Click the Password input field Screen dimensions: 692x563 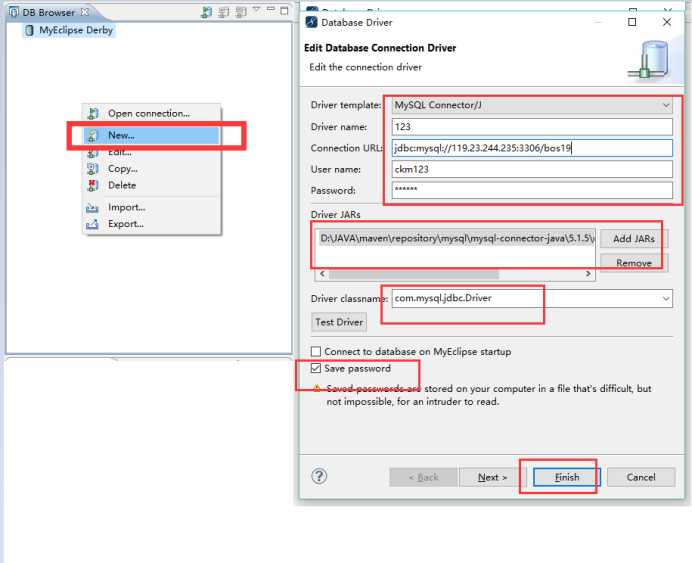click(532, 190)
